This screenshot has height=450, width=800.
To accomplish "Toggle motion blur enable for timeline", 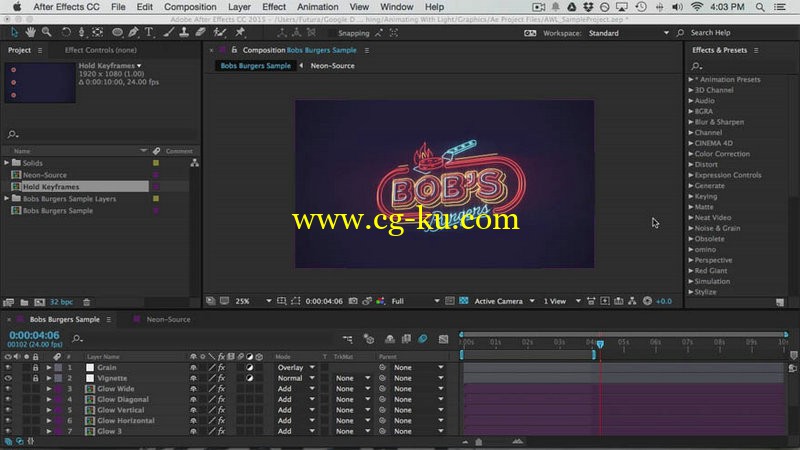I will coord(422,339).
